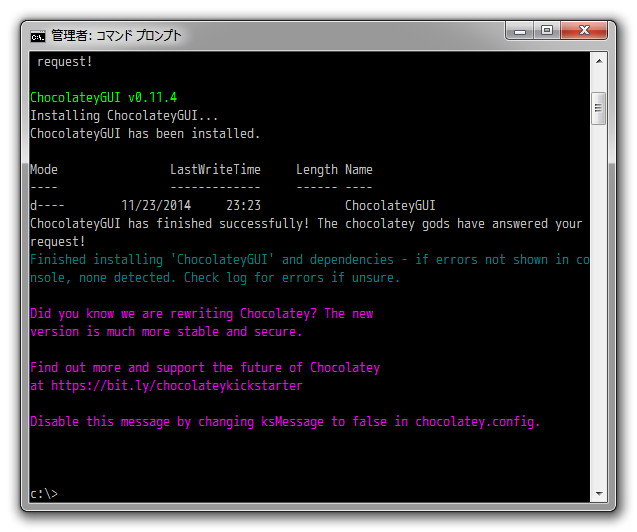Click the empty scrollbar track below the thumb
The height and width of the screenshot is (532, 637).
coord(598,300)
